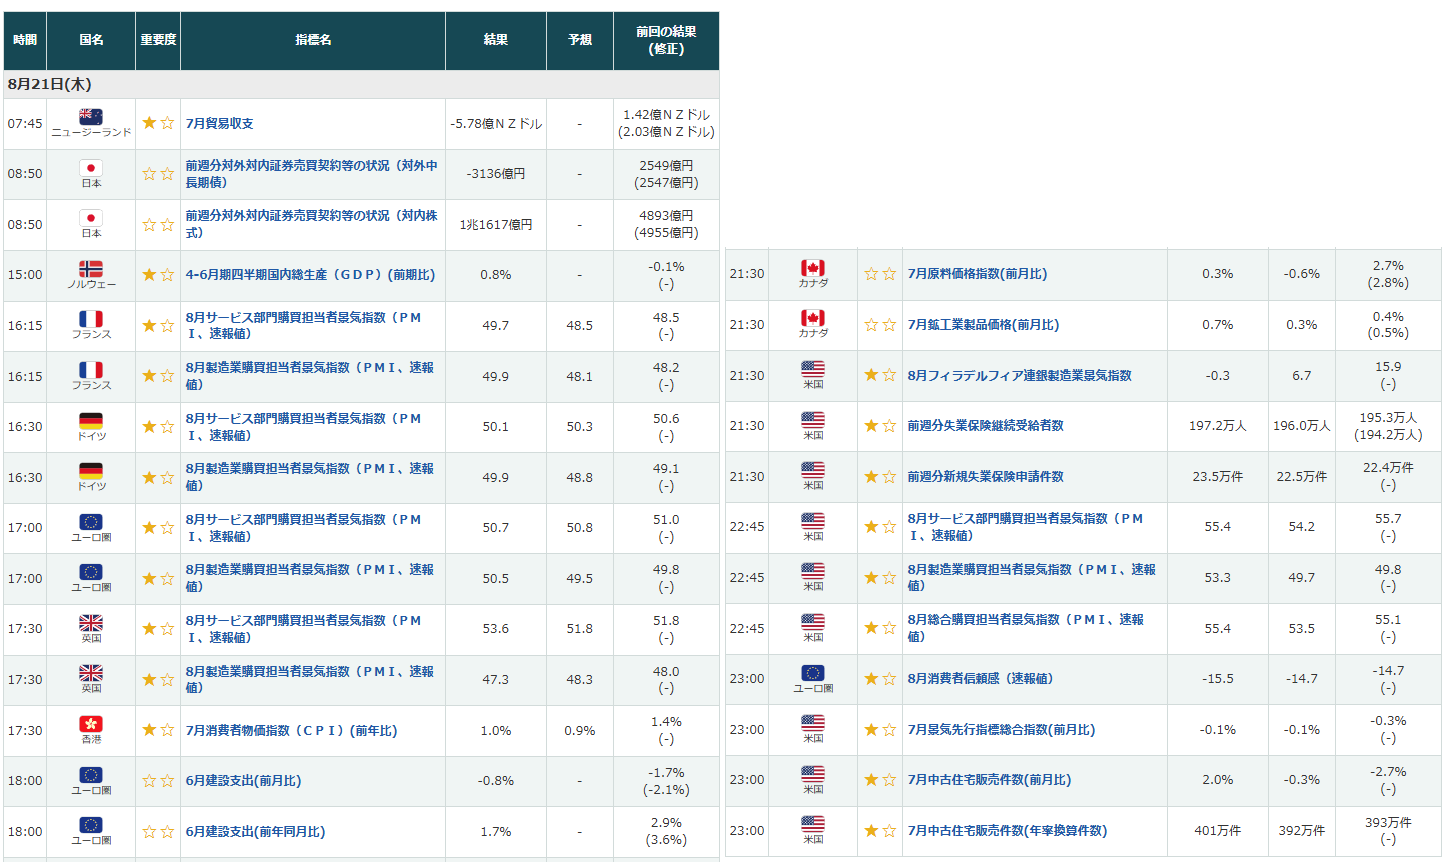Viewport: 1449px width, 867px height.
Task: Click the Germany flag in the 16:30 services PMI row
Action: 91,421
